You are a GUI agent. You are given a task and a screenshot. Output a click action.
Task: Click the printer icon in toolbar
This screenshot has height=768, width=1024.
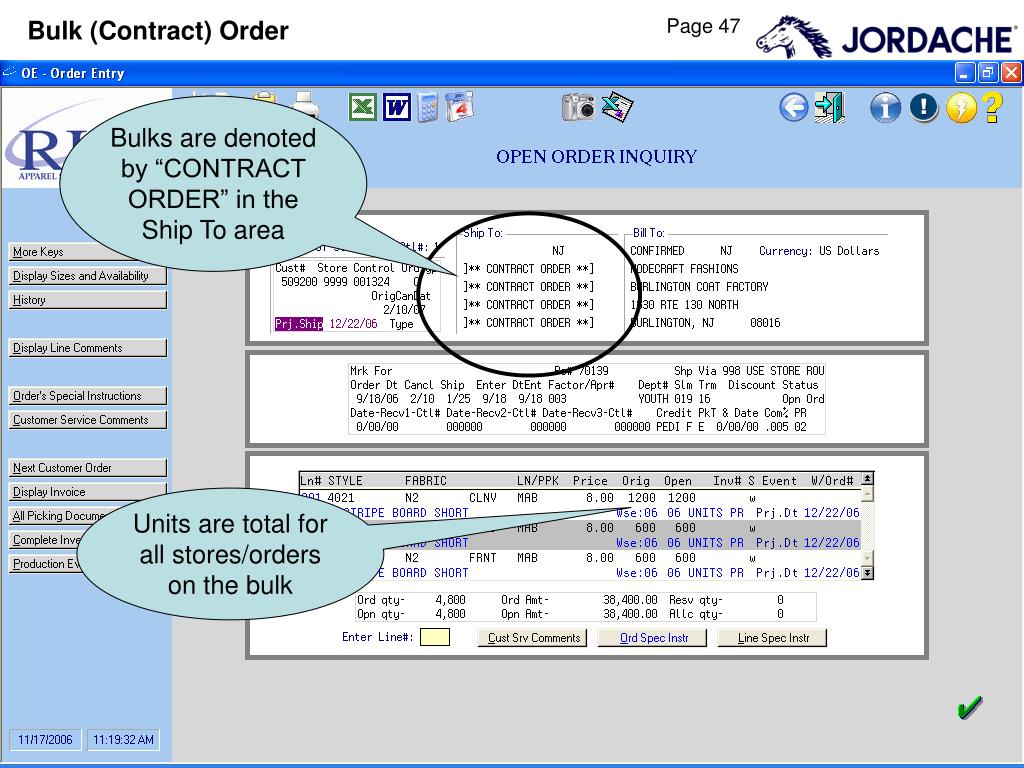click(x=306, y=104)
